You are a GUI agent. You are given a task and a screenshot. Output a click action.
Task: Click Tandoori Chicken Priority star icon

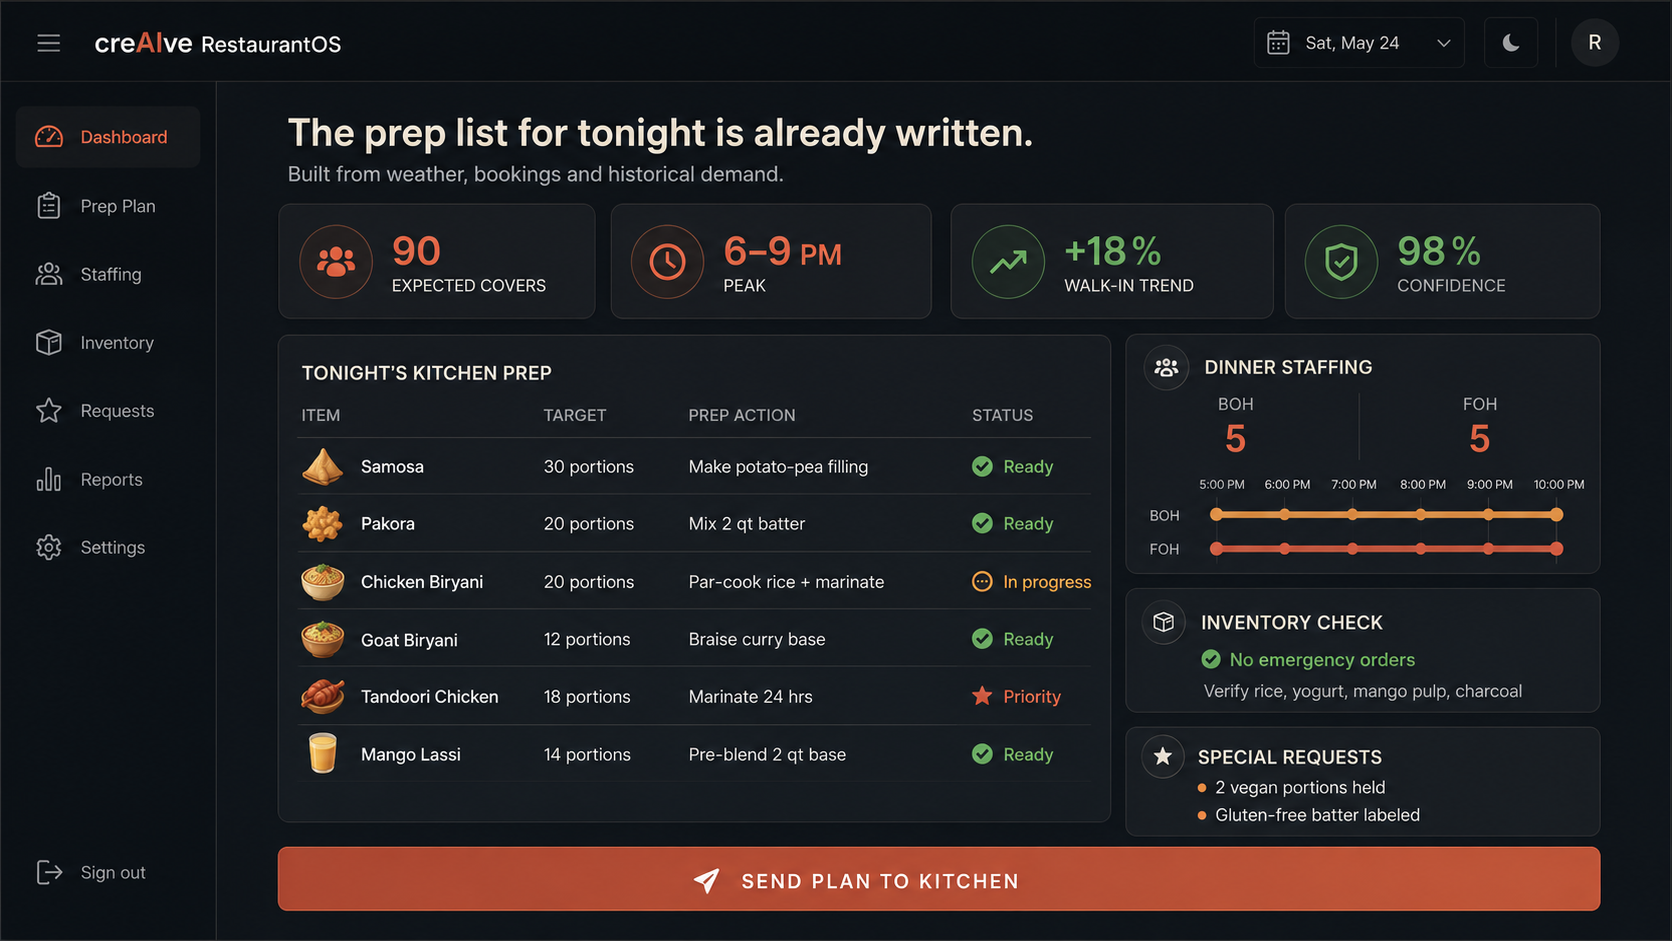pyautogui.click(x=982, y=696)
